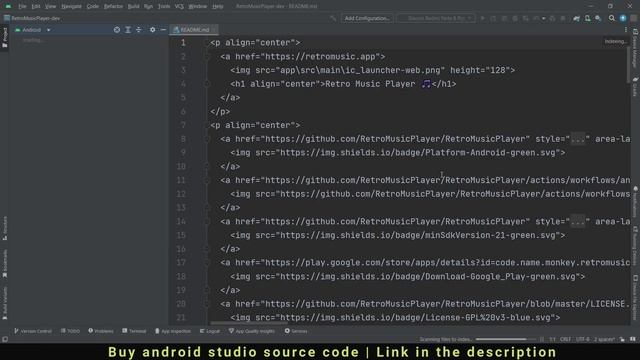Open the Structure side tab
Image resolution: width=640 pixels, height=360 pixels.
click(5, 229)
